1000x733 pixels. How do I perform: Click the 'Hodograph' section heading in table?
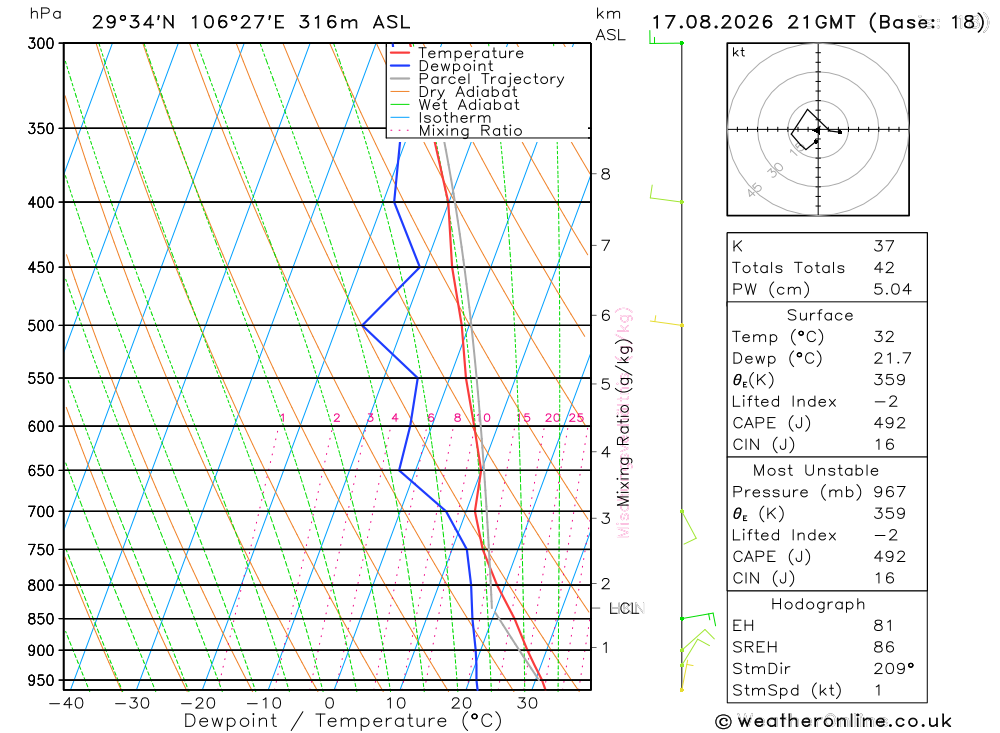point(818,604)
